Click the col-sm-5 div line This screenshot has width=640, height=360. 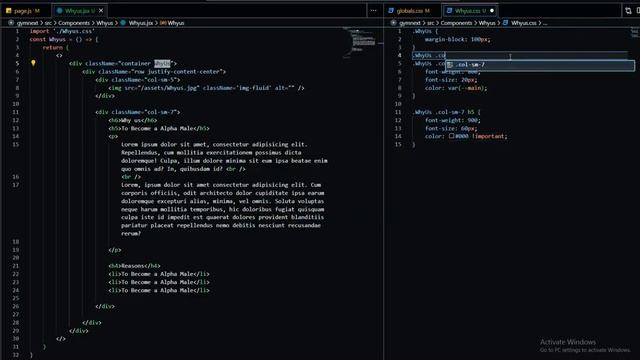[138, 80]
